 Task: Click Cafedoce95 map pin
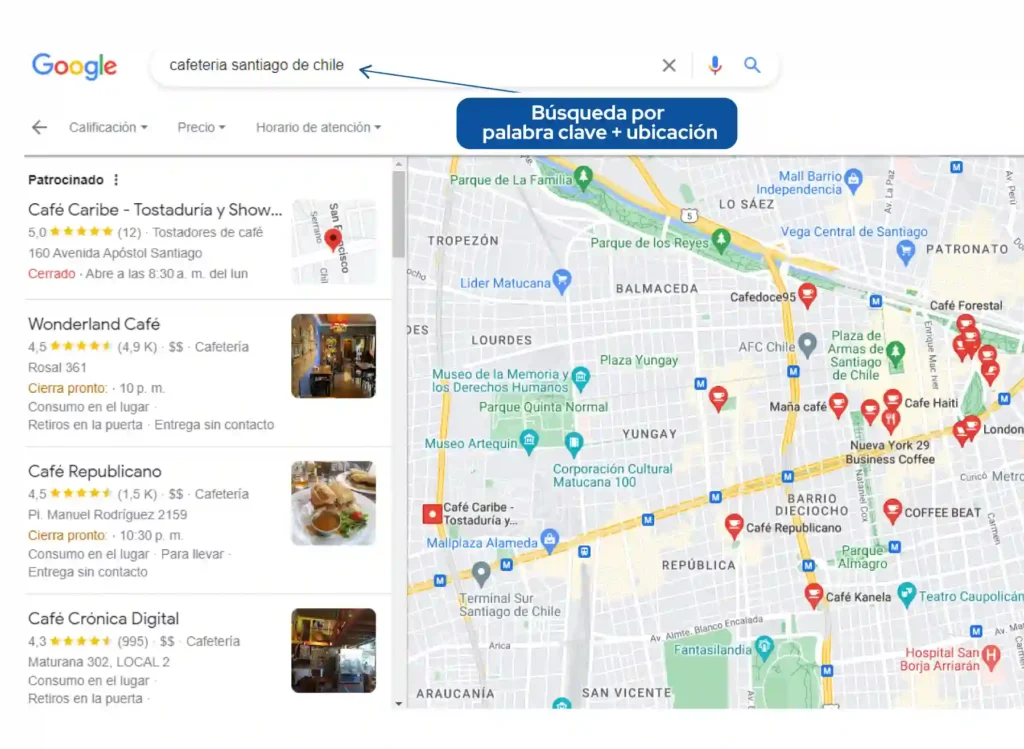[808, 296]
